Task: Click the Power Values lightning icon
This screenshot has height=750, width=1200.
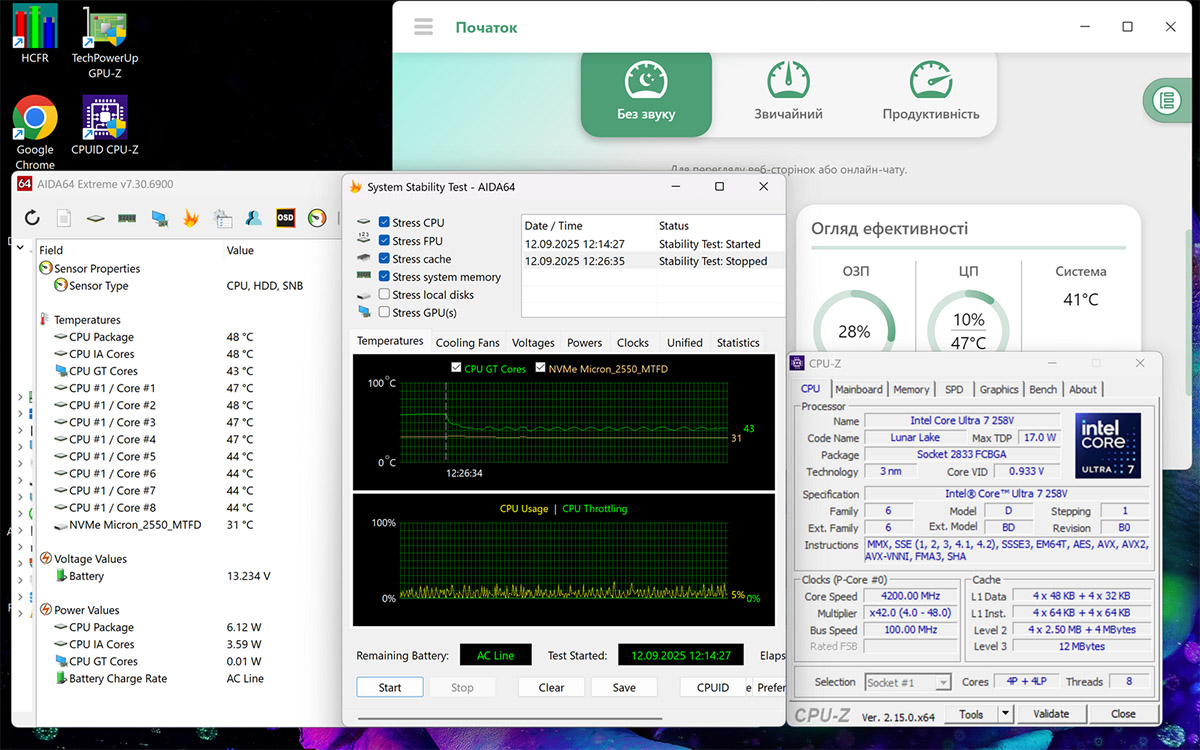Action: click(x=45, y=610)
